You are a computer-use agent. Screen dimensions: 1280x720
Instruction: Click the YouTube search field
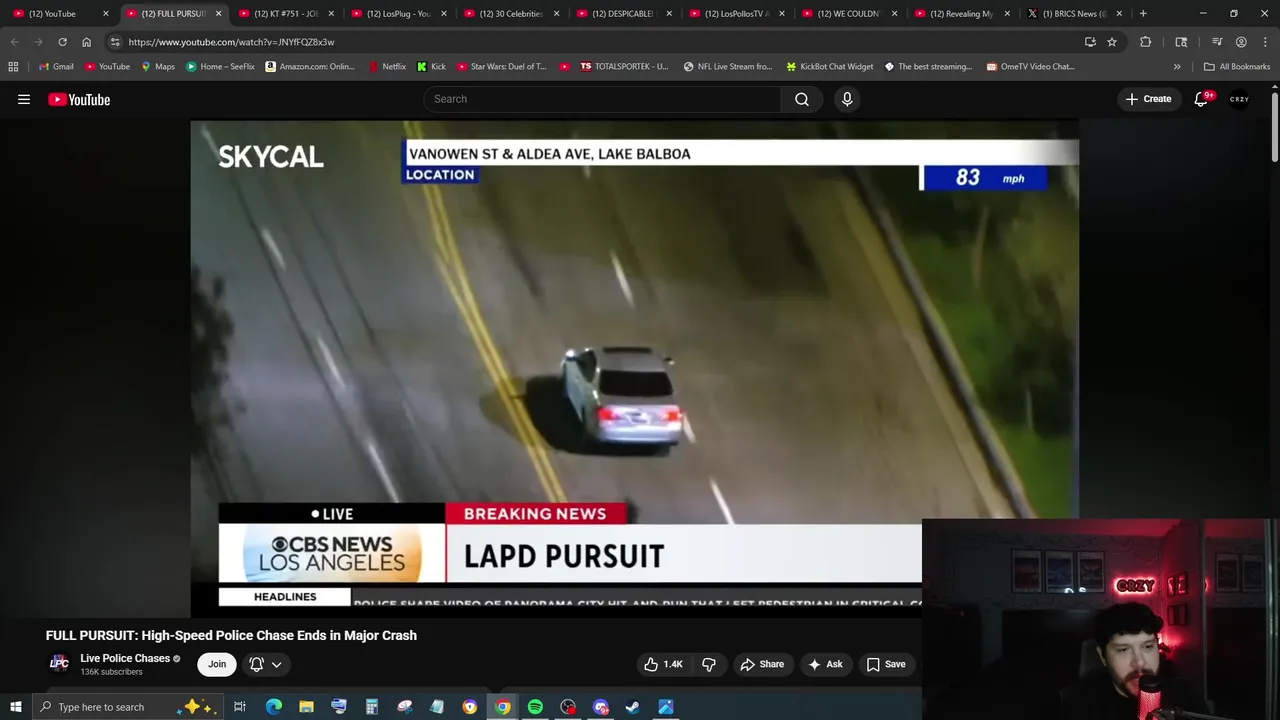603,99
